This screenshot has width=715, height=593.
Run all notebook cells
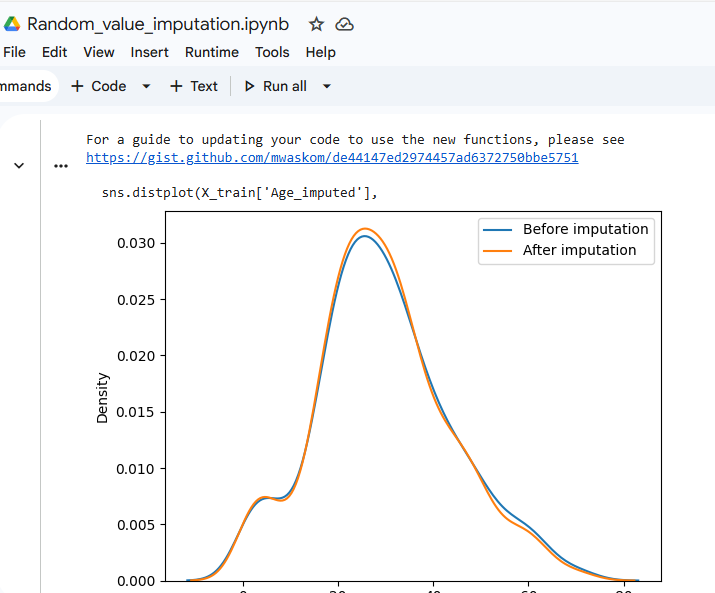275,86
